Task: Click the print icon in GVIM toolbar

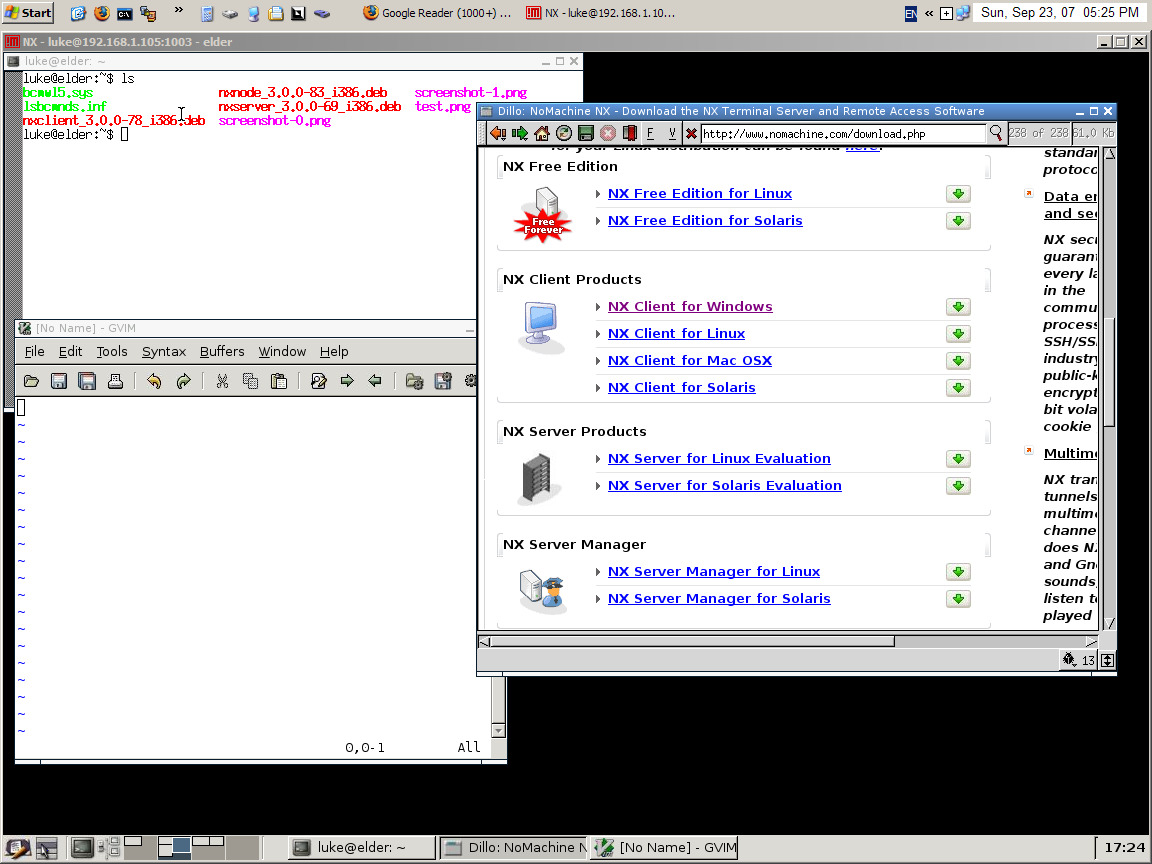Action: [115, 381]
